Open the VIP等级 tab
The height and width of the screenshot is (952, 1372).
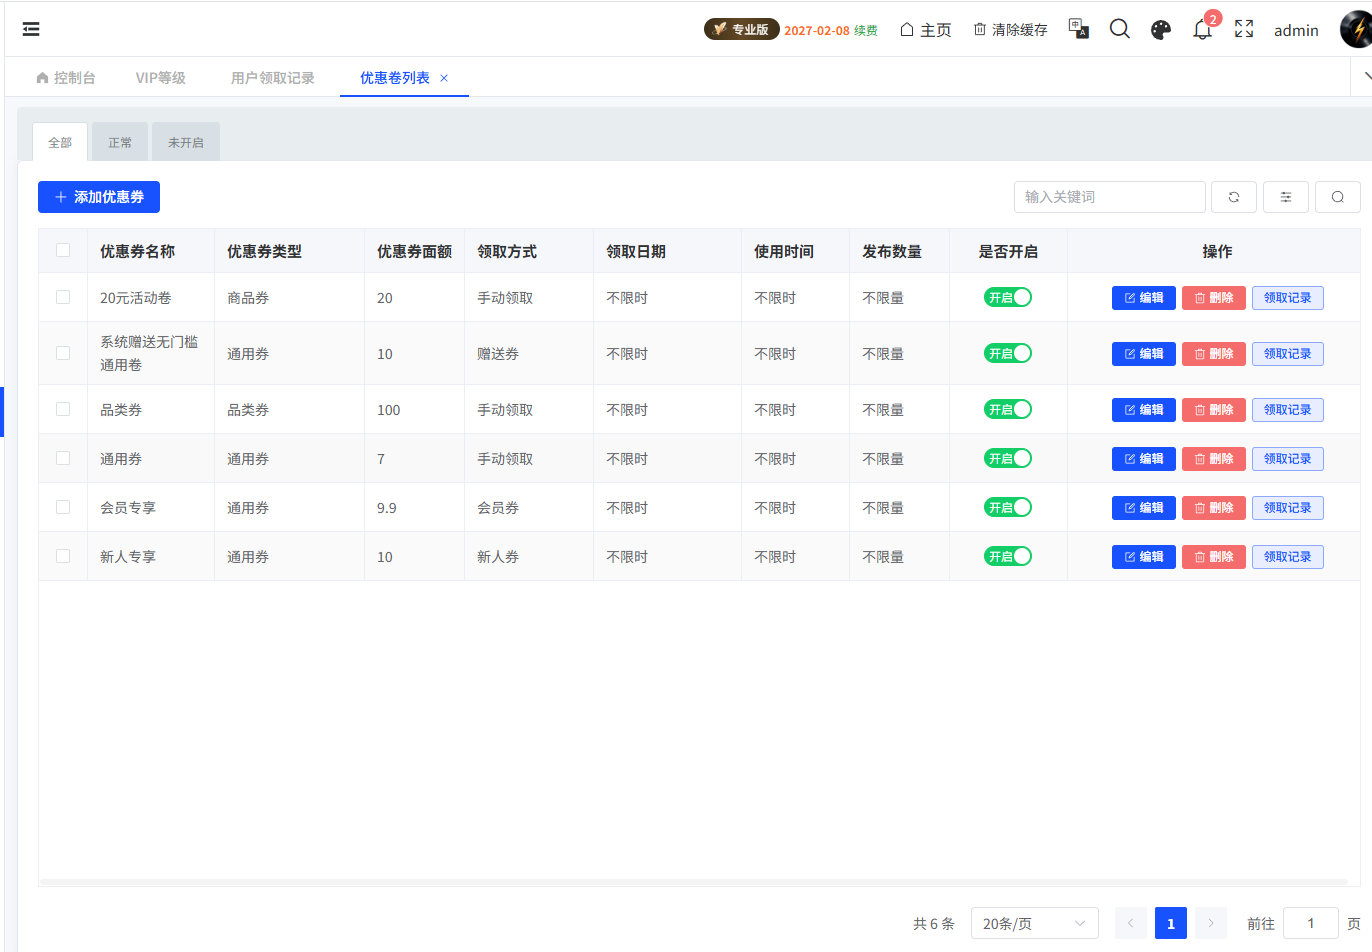tap(160, 76)
